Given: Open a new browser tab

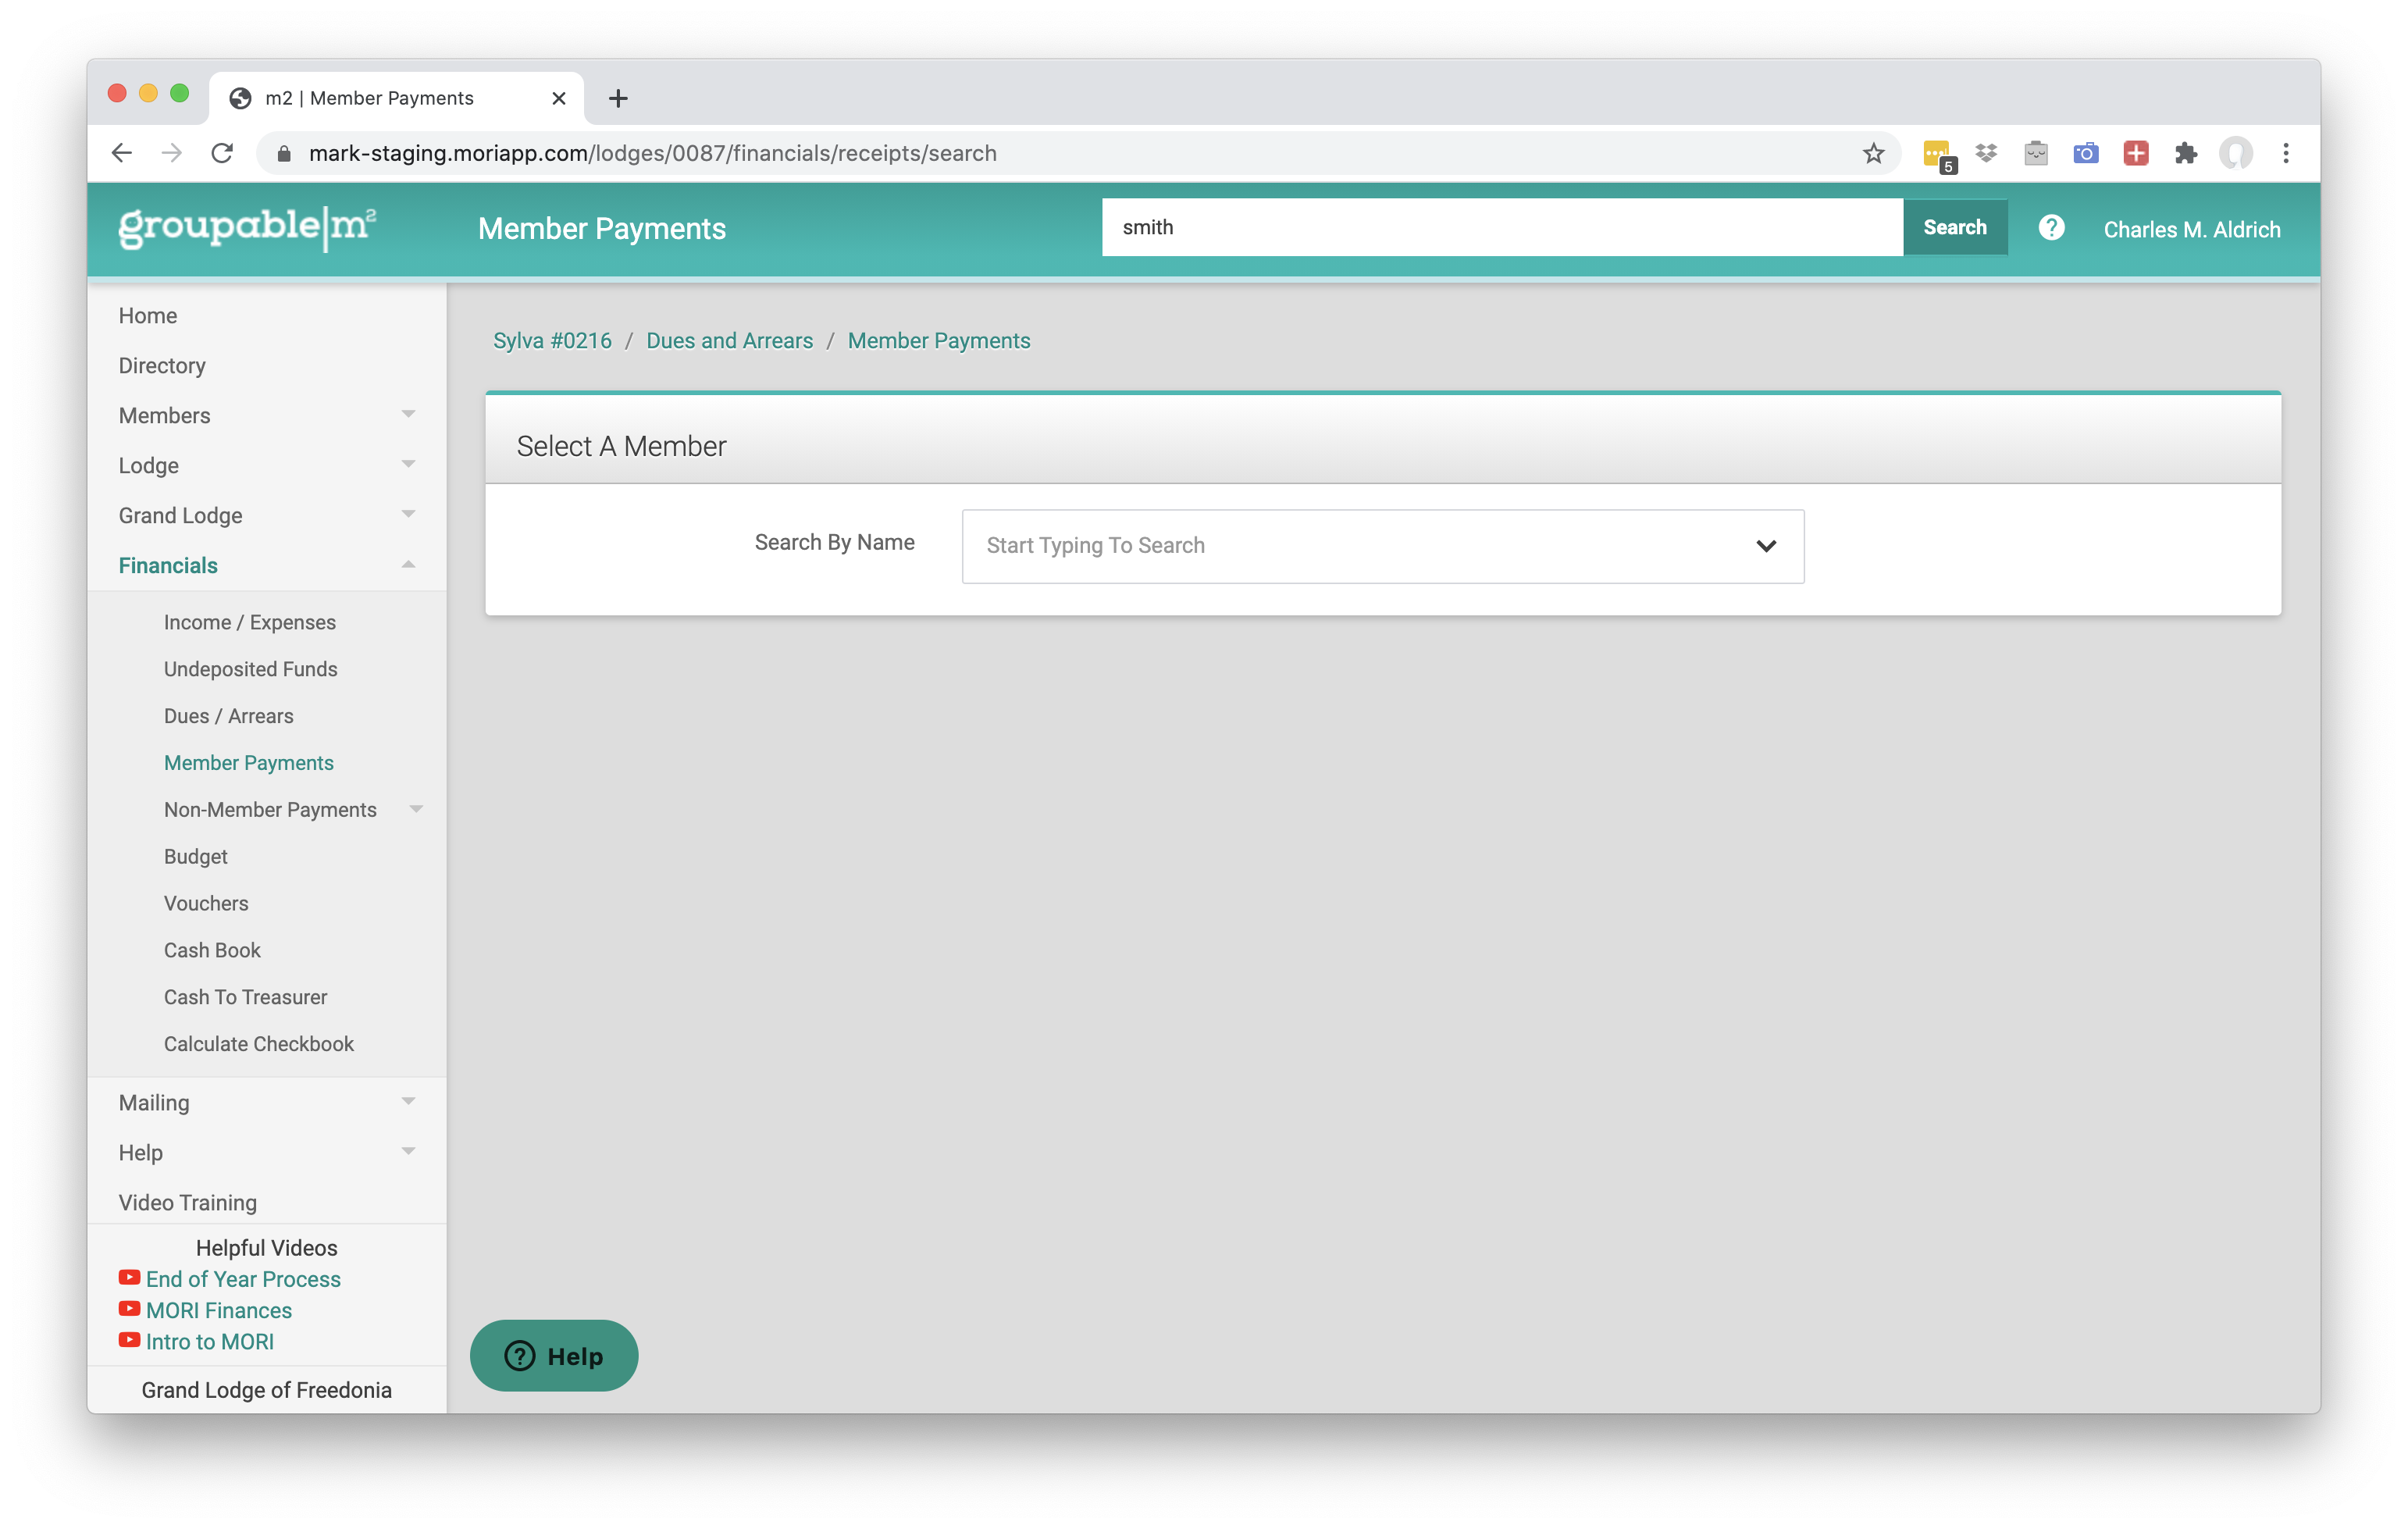Looking at the screenshot, I should tap(618, 98).
